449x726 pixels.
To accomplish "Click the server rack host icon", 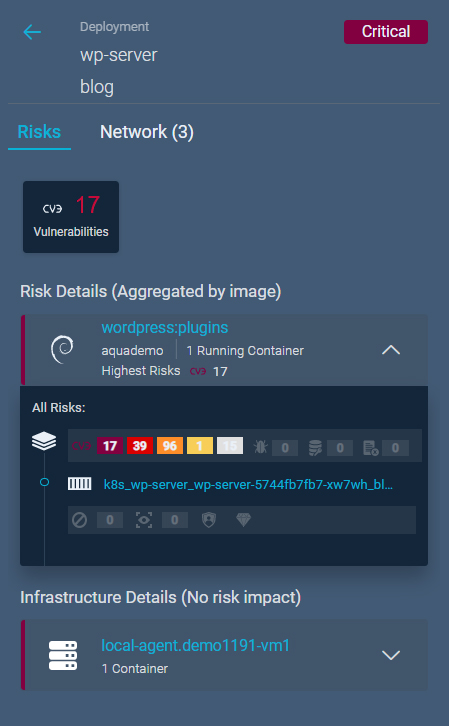I will tap(63, 655).
